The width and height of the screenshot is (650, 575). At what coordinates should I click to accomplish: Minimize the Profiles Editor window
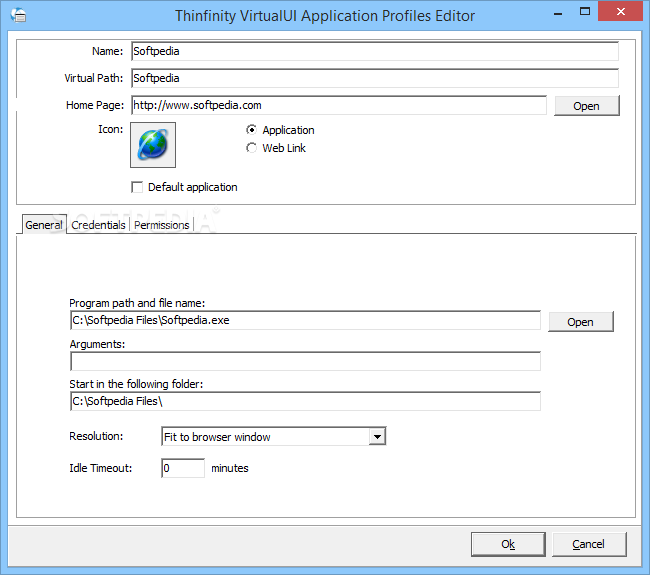(558, 12)
